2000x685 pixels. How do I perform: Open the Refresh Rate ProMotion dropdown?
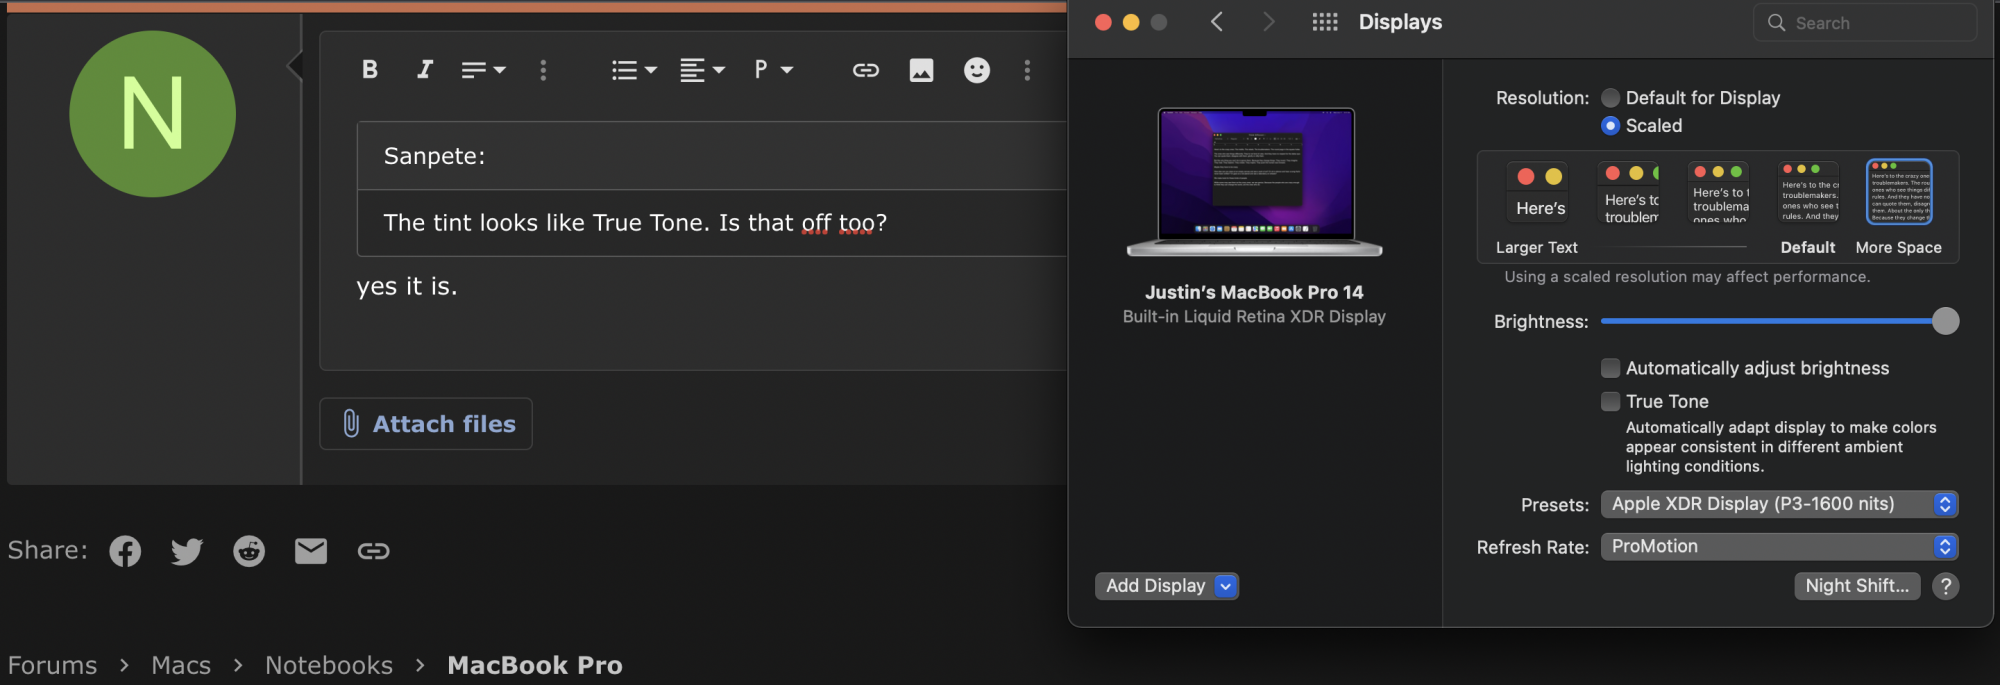[x=1780, y=546]
